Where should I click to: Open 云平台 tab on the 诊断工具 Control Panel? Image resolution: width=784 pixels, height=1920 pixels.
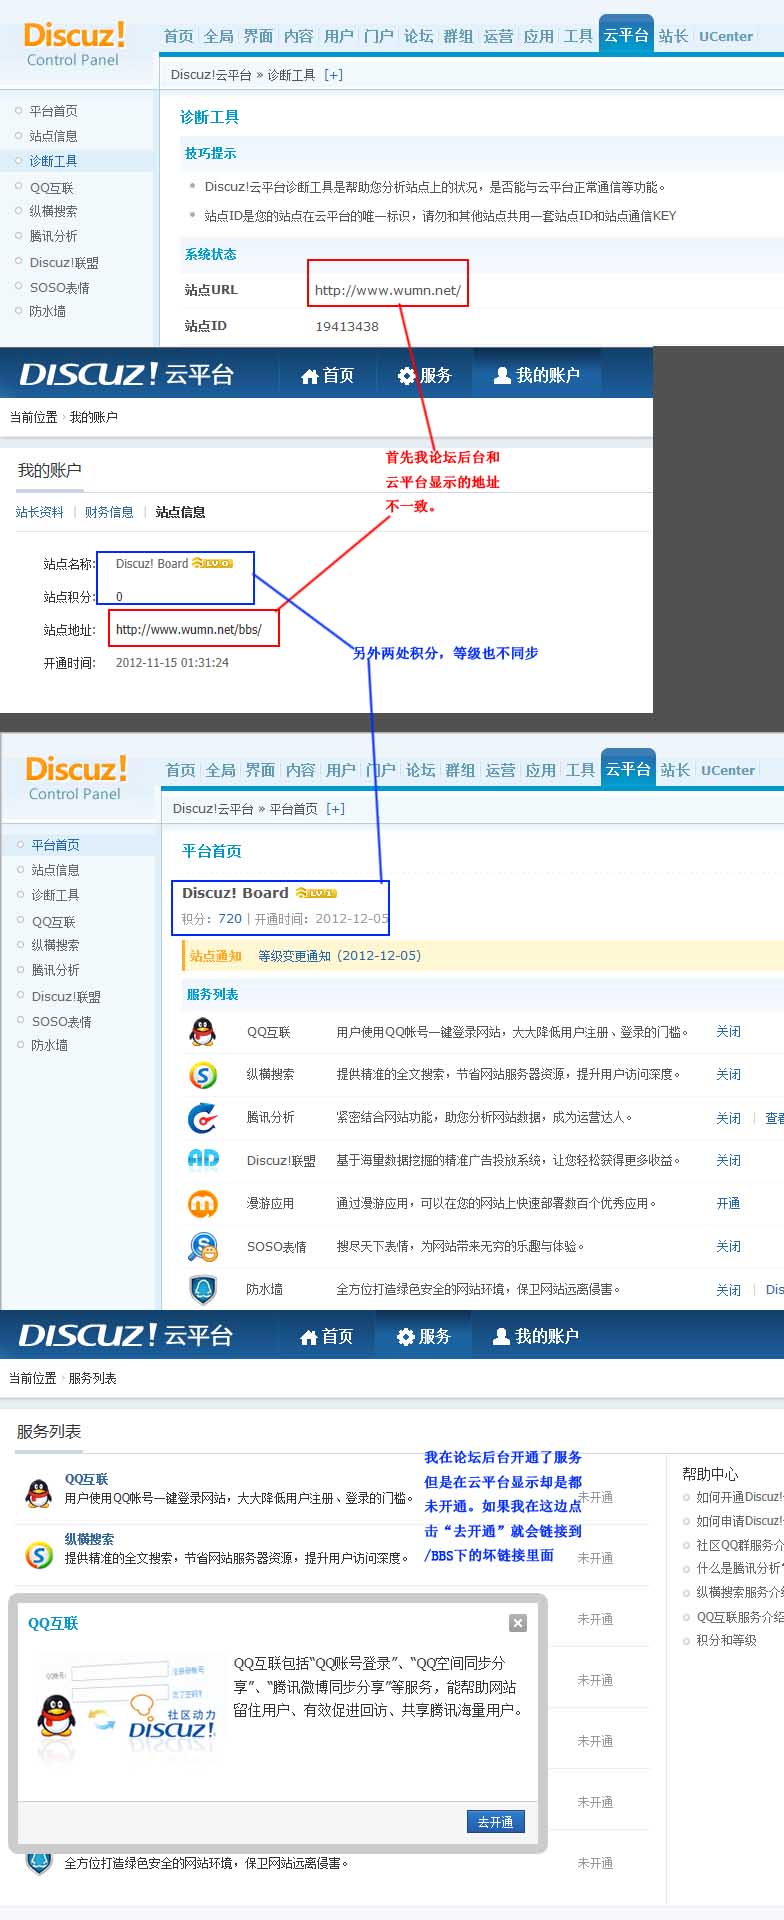pos(626,35)
